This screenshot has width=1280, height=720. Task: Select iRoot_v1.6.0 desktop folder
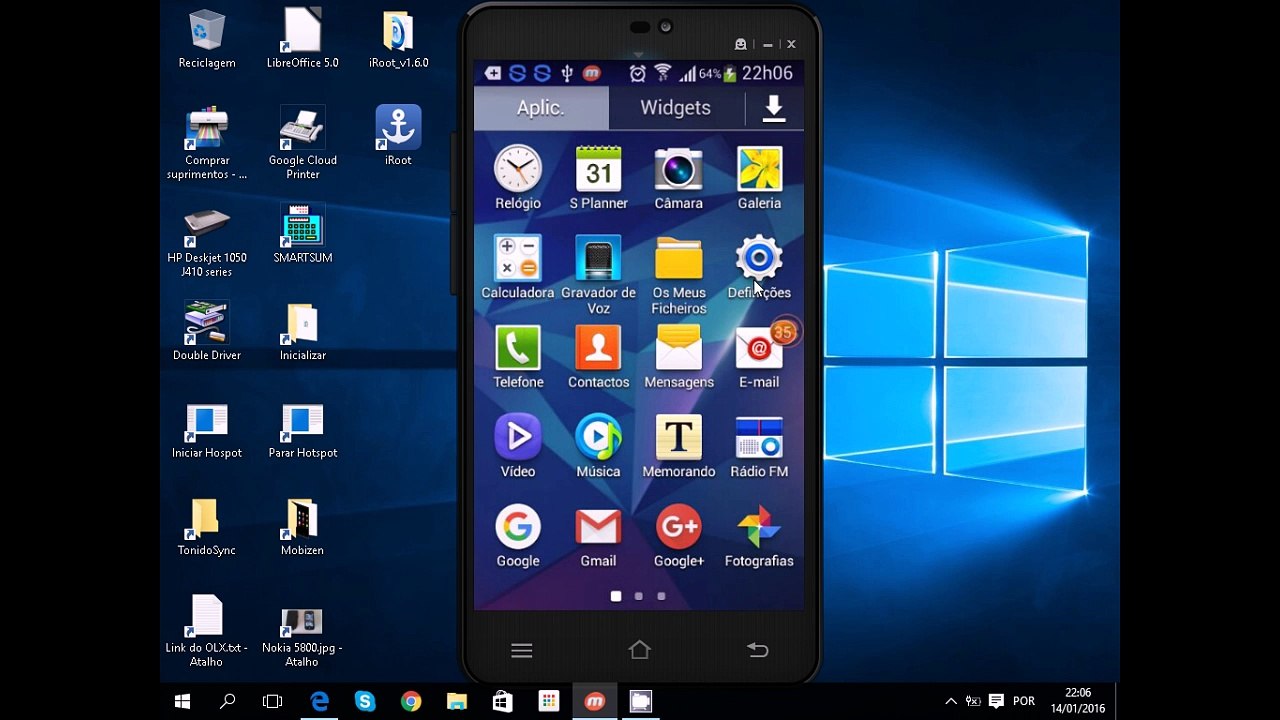[x=398, y=39]
